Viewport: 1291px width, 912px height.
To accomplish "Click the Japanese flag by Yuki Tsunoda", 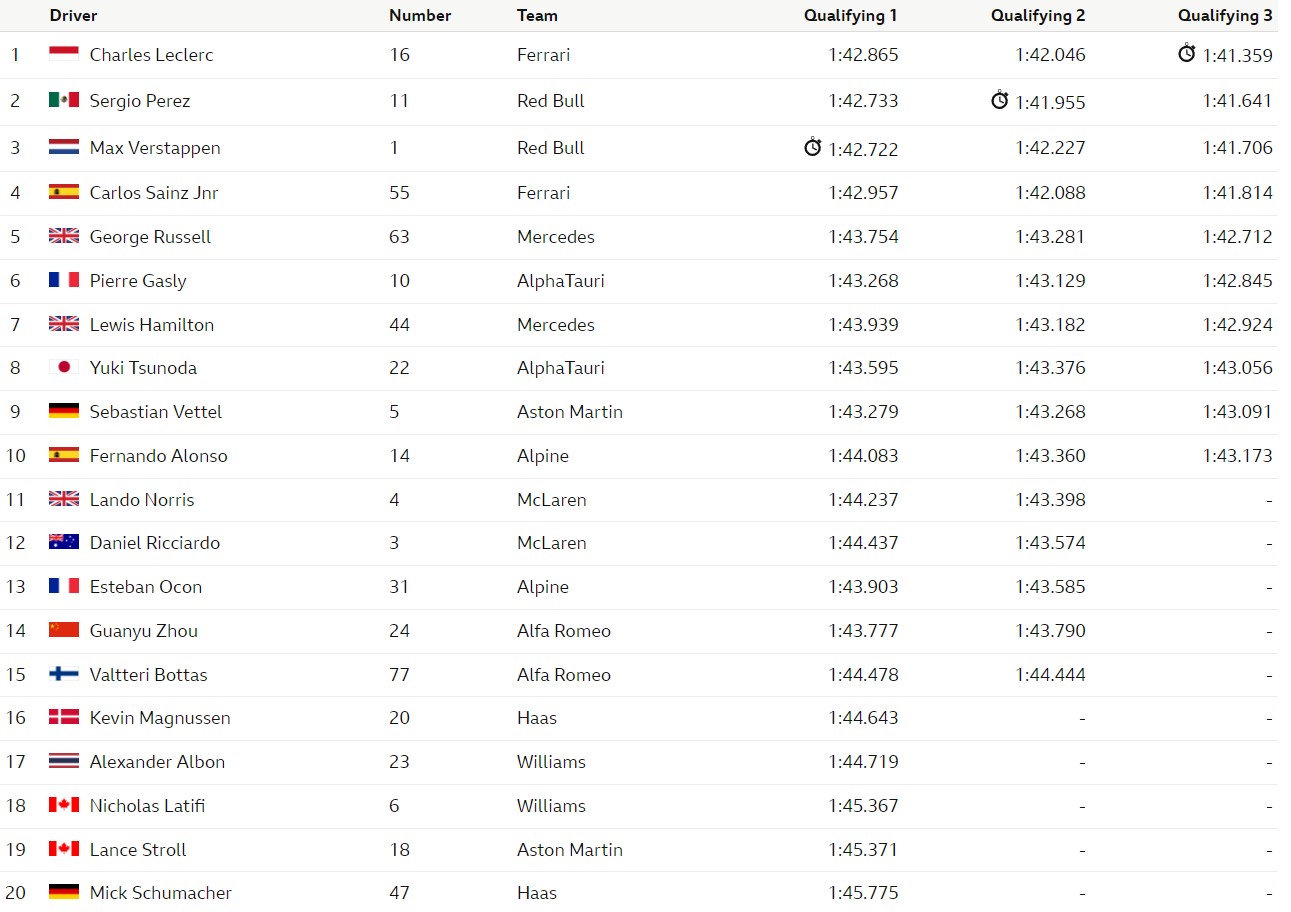I will (64, 367).
